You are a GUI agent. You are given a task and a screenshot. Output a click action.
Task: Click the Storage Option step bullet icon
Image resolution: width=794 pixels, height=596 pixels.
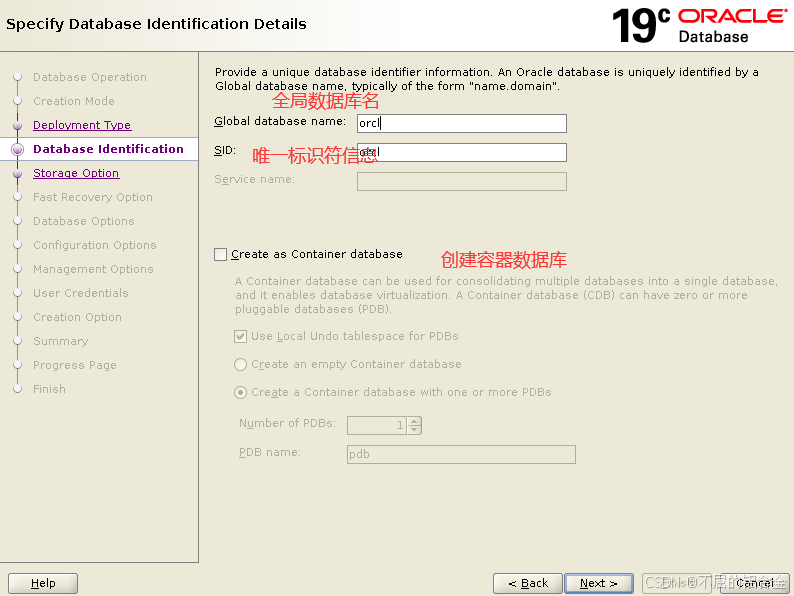pyautogui.click(x=18, y=174)
